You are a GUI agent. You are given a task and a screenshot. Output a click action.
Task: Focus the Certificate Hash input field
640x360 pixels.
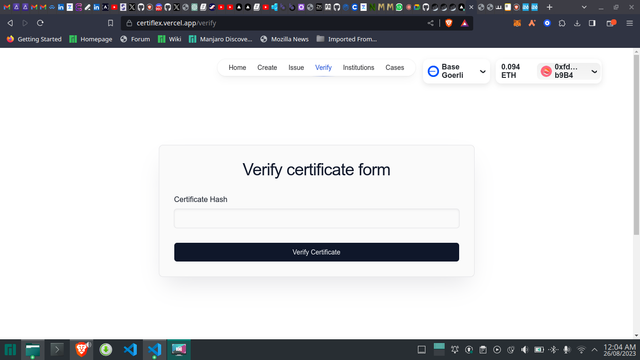point(316,218)
